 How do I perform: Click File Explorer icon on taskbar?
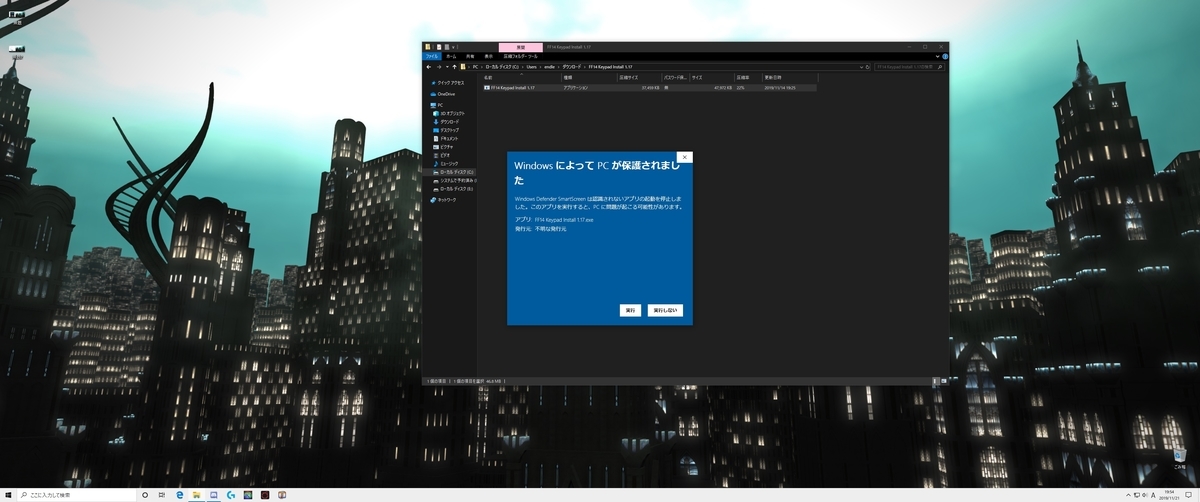click(197, 495)
